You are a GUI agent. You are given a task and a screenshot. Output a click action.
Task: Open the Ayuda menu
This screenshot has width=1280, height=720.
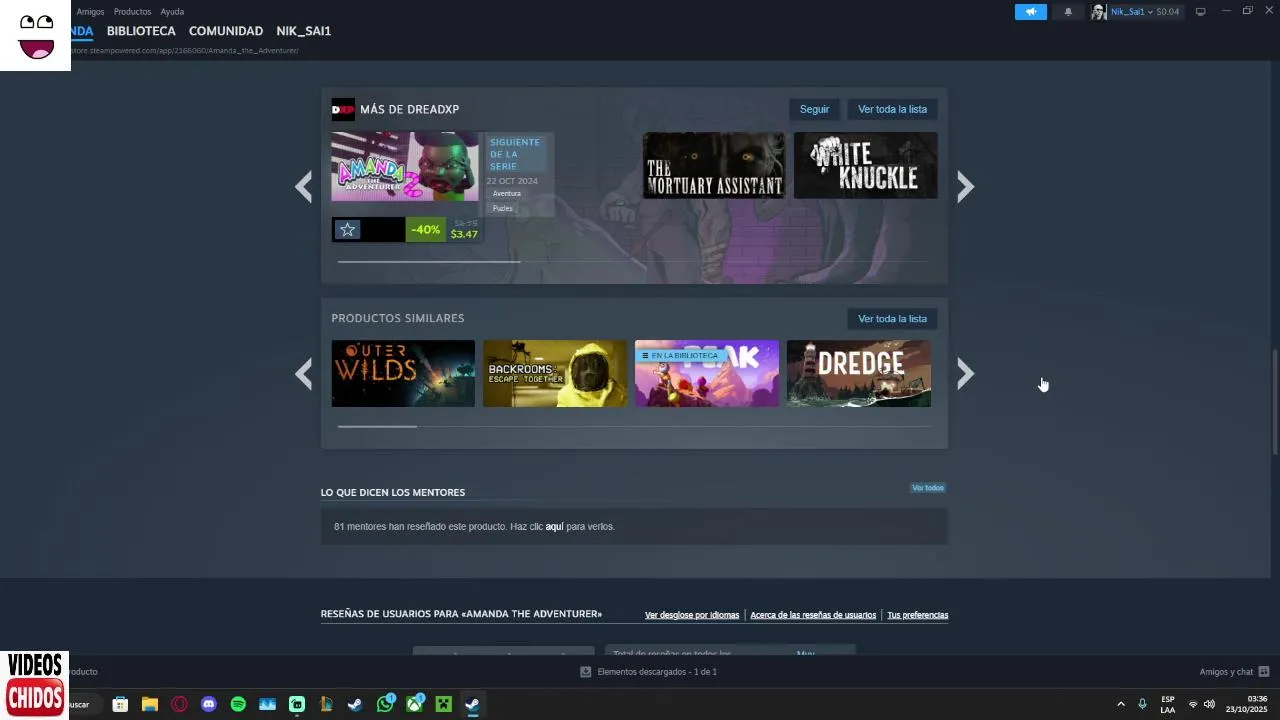172,12
